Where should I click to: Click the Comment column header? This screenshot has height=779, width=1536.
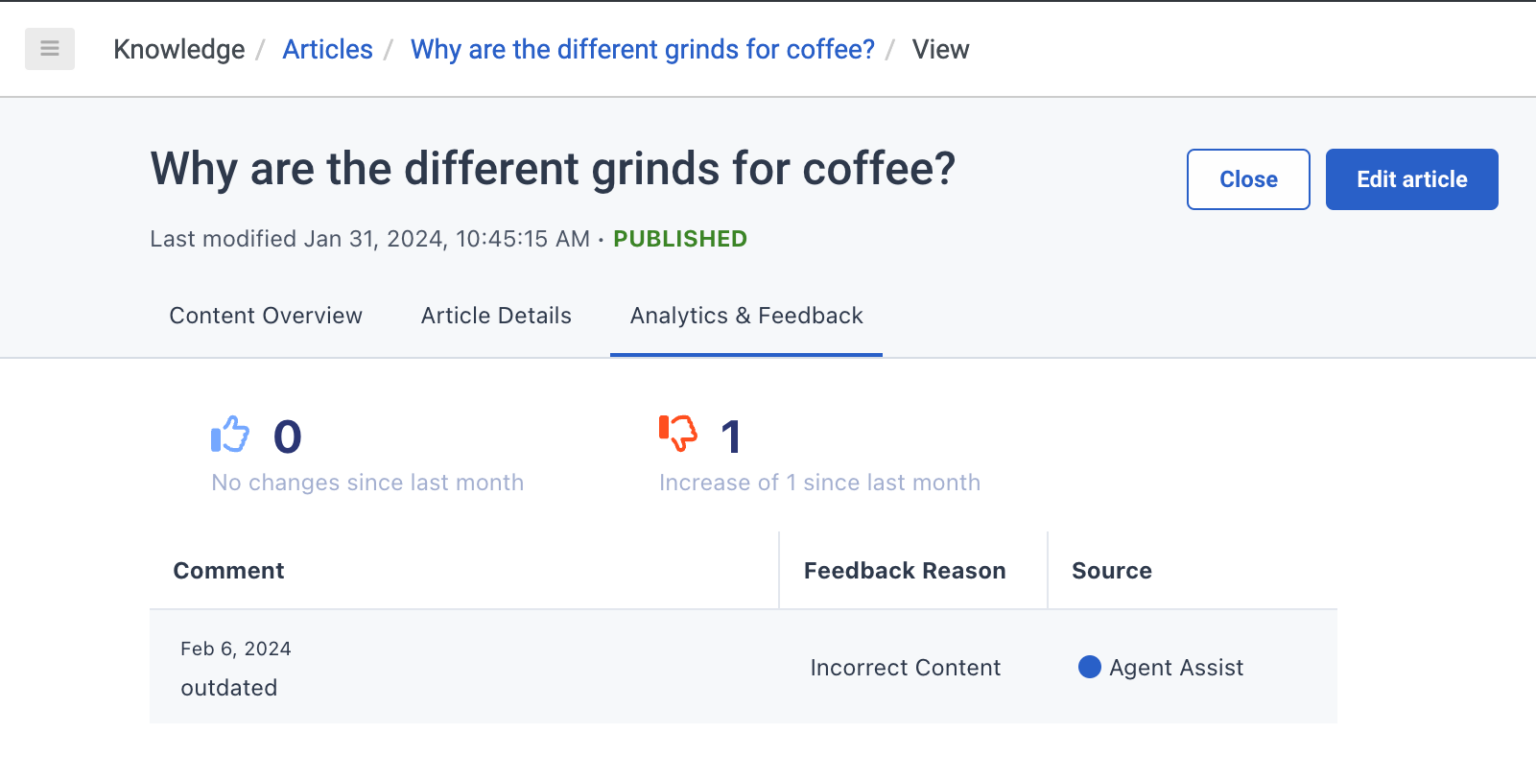pyautogui.click(x=228, y=571)
